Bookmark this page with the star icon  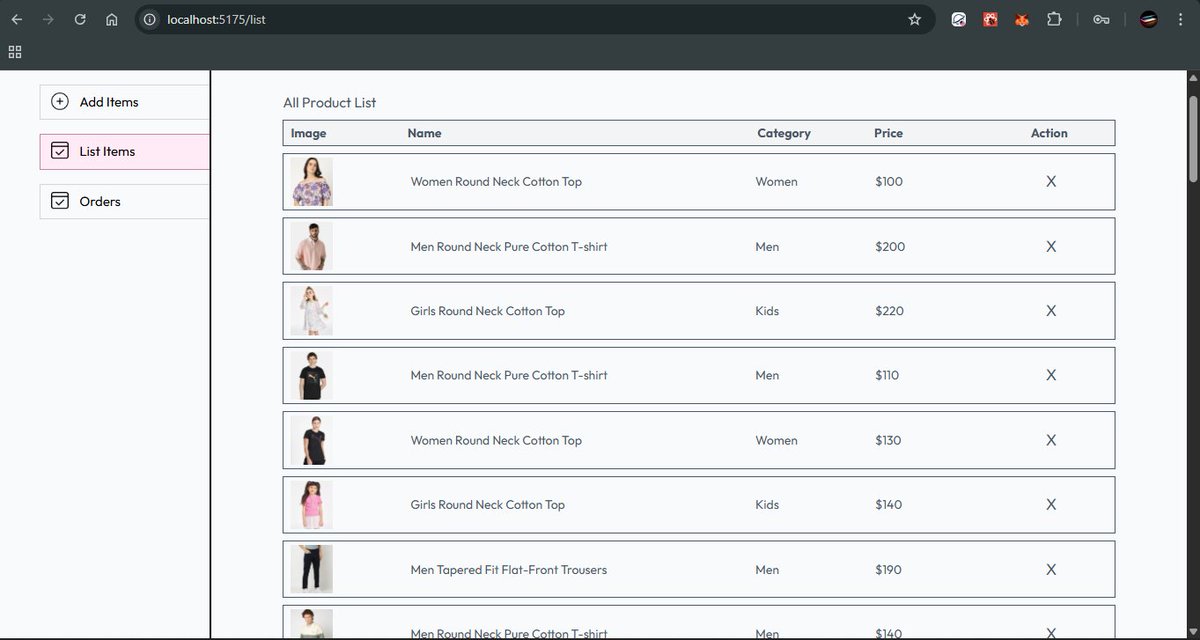pos(914,19)
